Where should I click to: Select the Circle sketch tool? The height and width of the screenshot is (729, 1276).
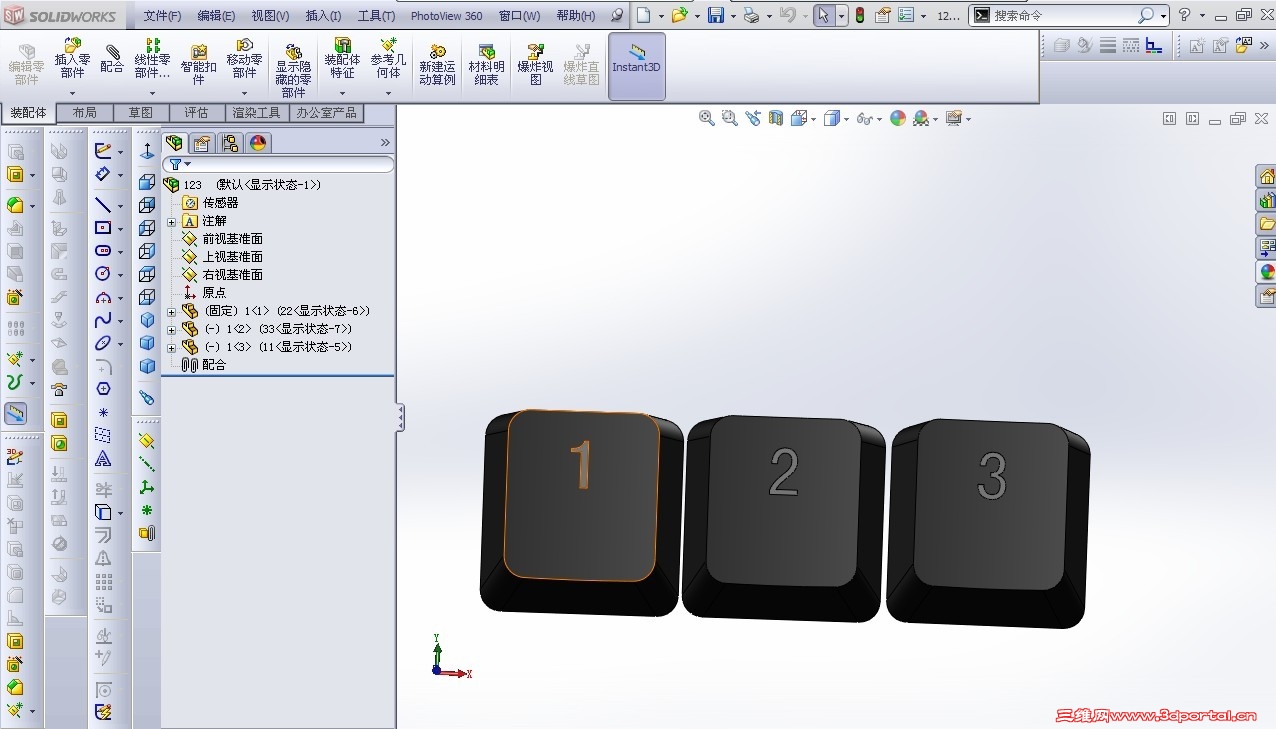103,274
